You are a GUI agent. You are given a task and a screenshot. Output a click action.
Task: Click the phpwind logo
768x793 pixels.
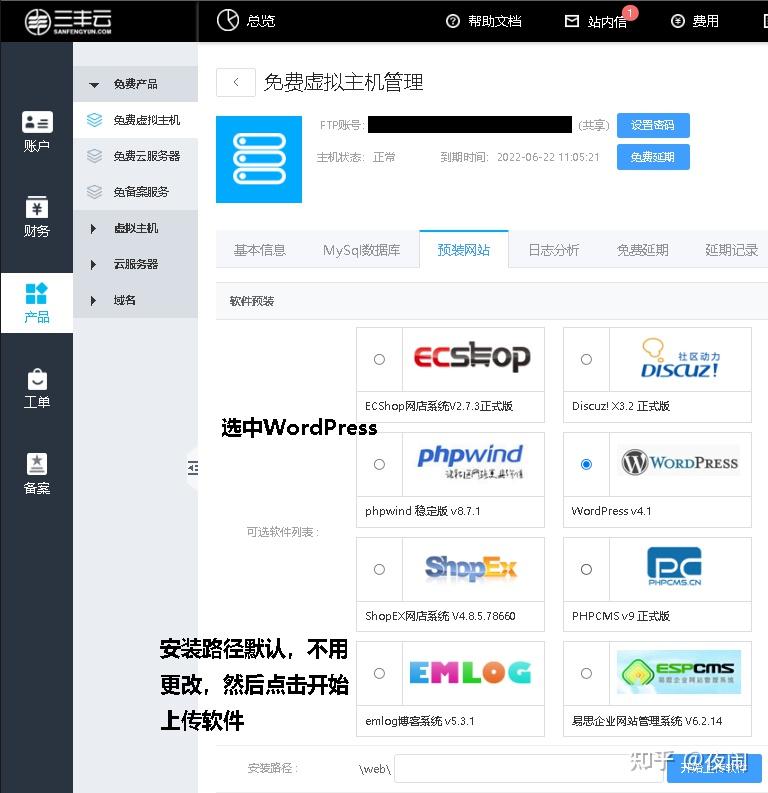470,461
